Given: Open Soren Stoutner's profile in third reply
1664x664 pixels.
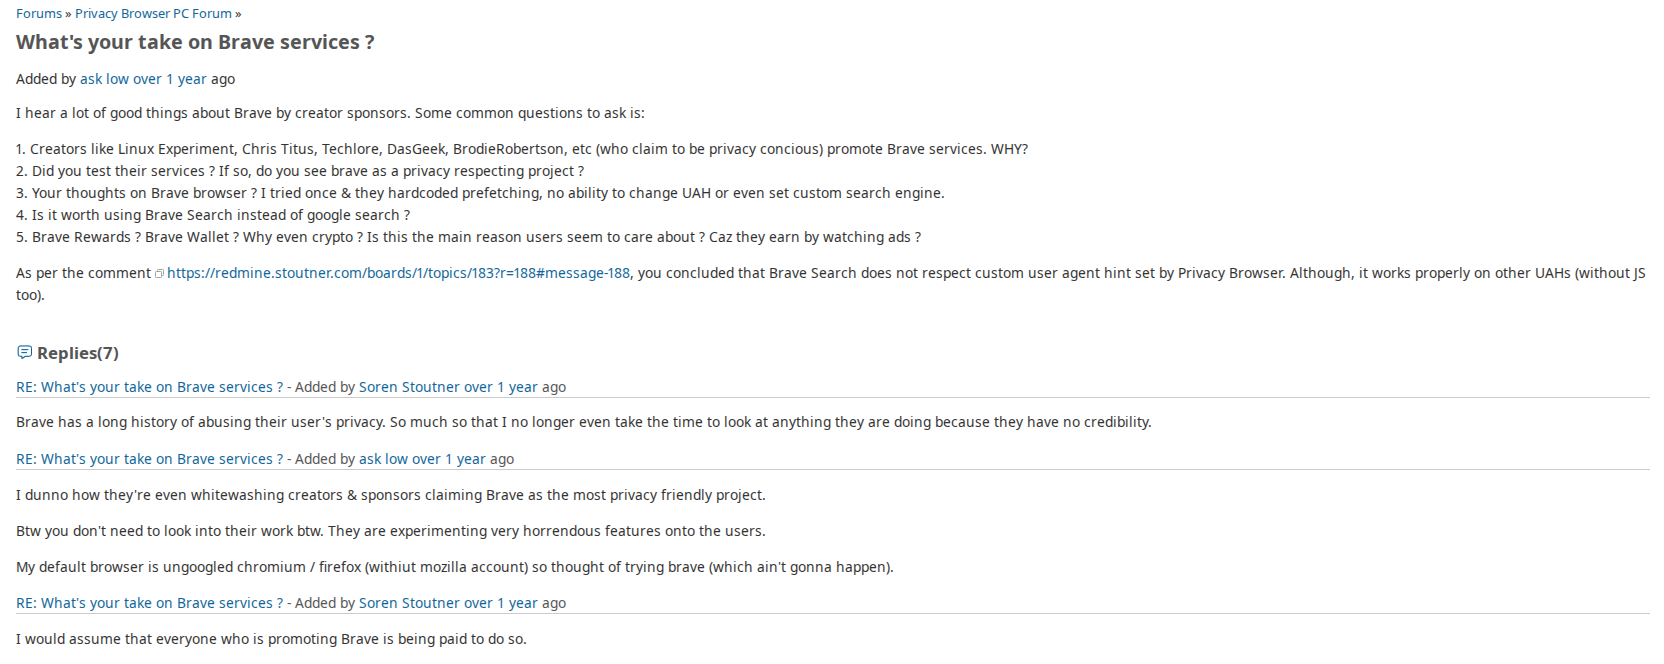Looking at the screenshot, I should tap(409, 603).
